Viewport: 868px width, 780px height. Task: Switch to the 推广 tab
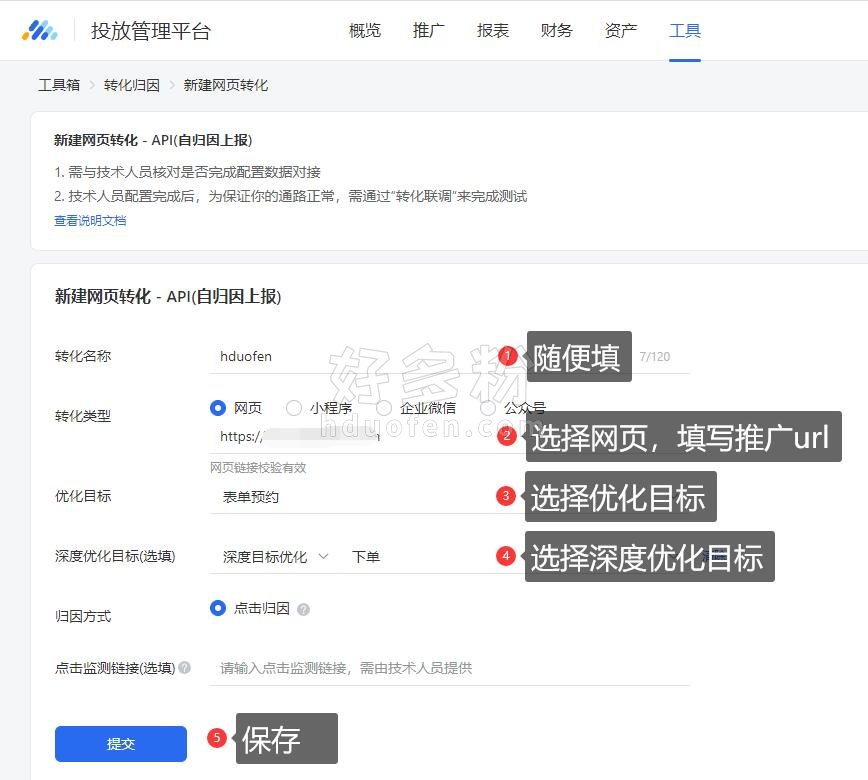[429, 30]
